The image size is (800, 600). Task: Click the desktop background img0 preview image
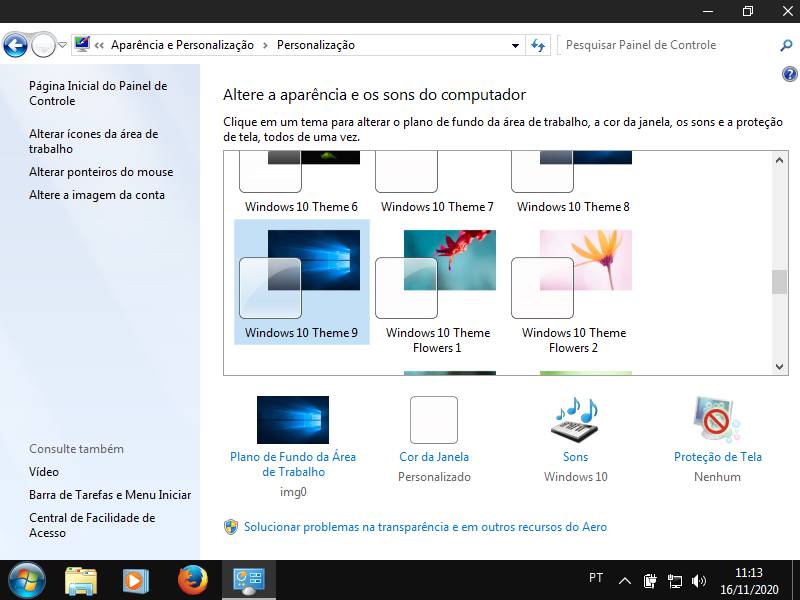[293, 420]
